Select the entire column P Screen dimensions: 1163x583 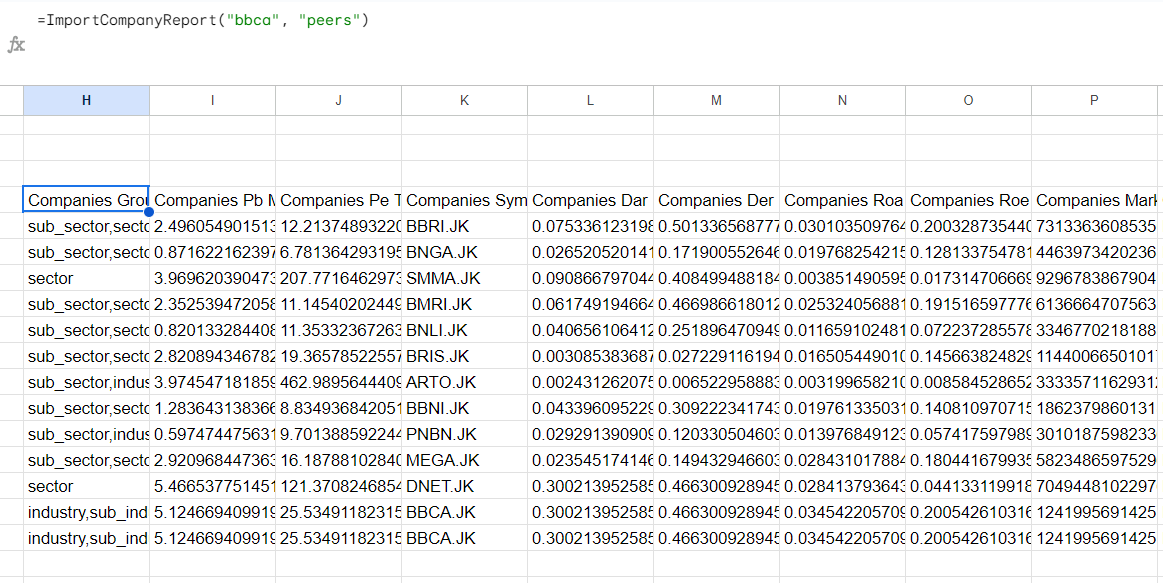tap(1093, 100)
